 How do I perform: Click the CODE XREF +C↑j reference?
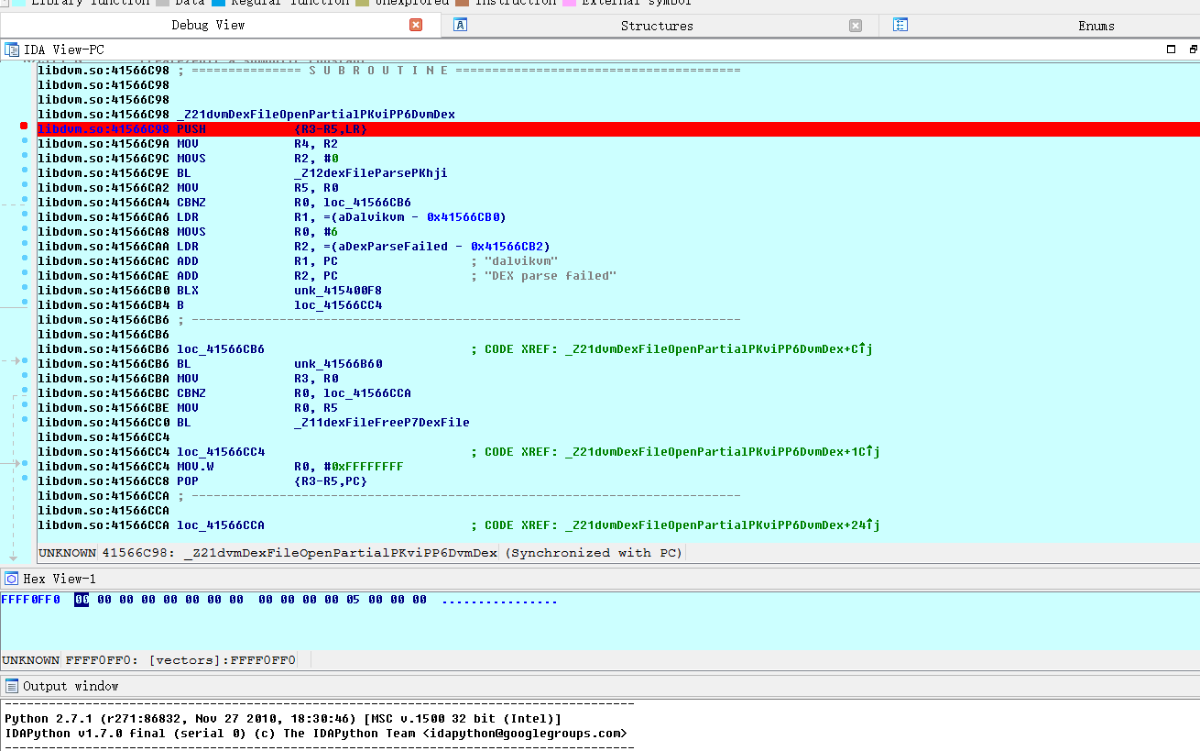[672, 349]
